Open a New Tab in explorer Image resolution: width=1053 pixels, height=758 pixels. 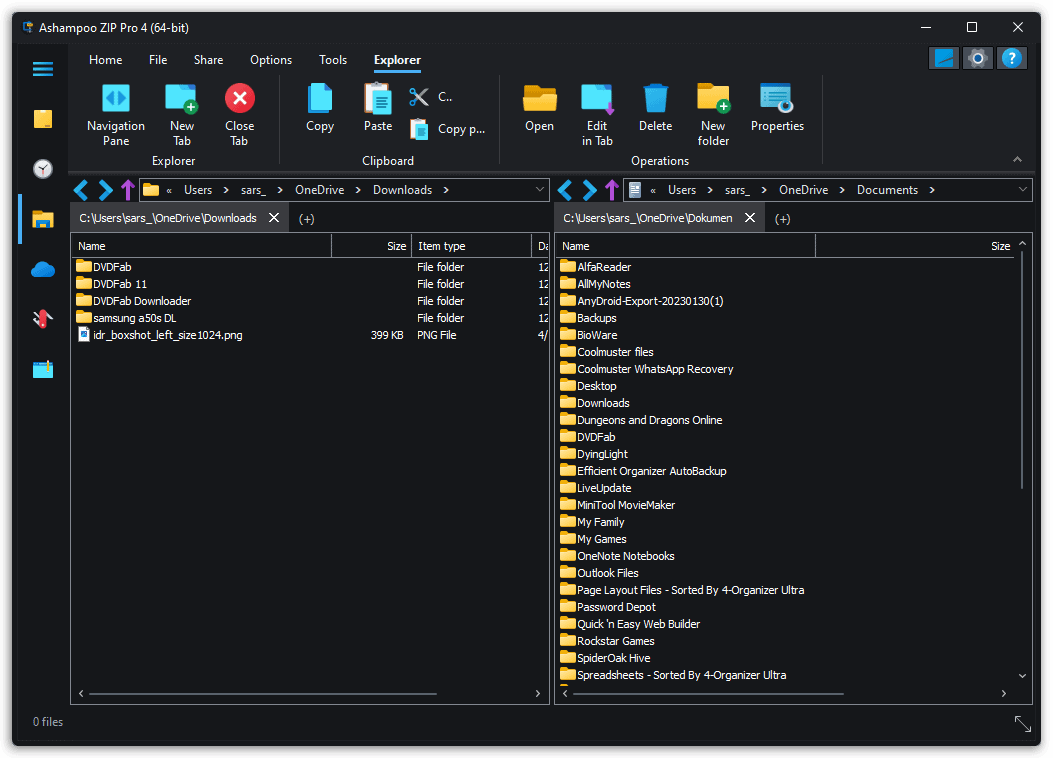click(181, 99)
